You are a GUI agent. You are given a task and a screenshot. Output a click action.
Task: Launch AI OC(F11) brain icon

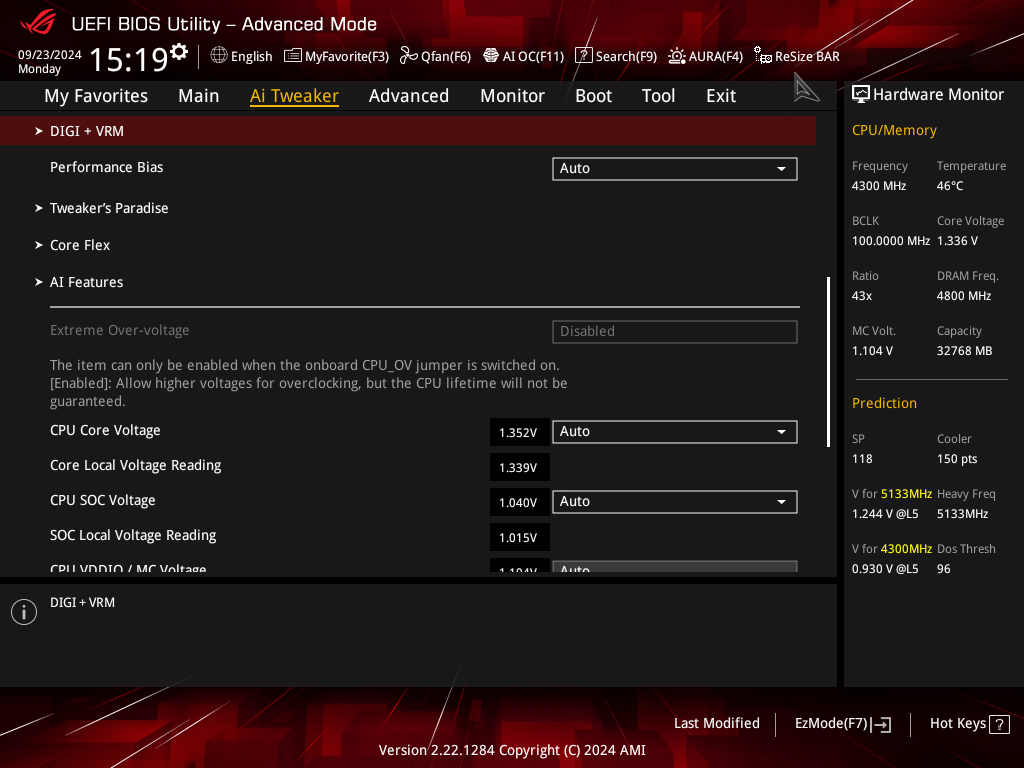tap(490, 56)
